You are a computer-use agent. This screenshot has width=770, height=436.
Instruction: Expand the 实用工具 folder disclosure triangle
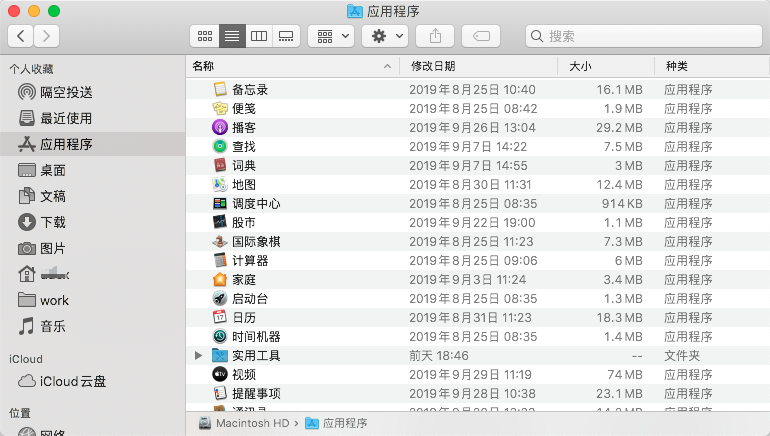tap(198, 355)
